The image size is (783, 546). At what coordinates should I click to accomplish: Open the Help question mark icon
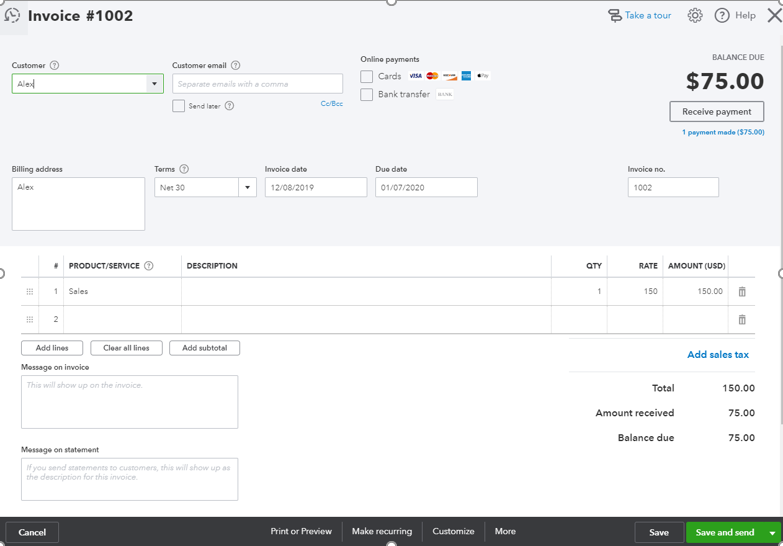(x=722, y=16)
